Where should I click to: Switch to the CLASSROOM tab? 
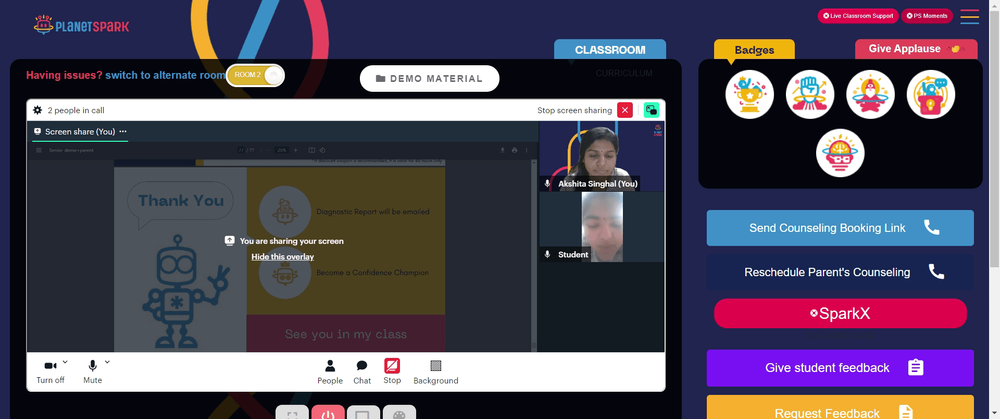pos(610,50)
